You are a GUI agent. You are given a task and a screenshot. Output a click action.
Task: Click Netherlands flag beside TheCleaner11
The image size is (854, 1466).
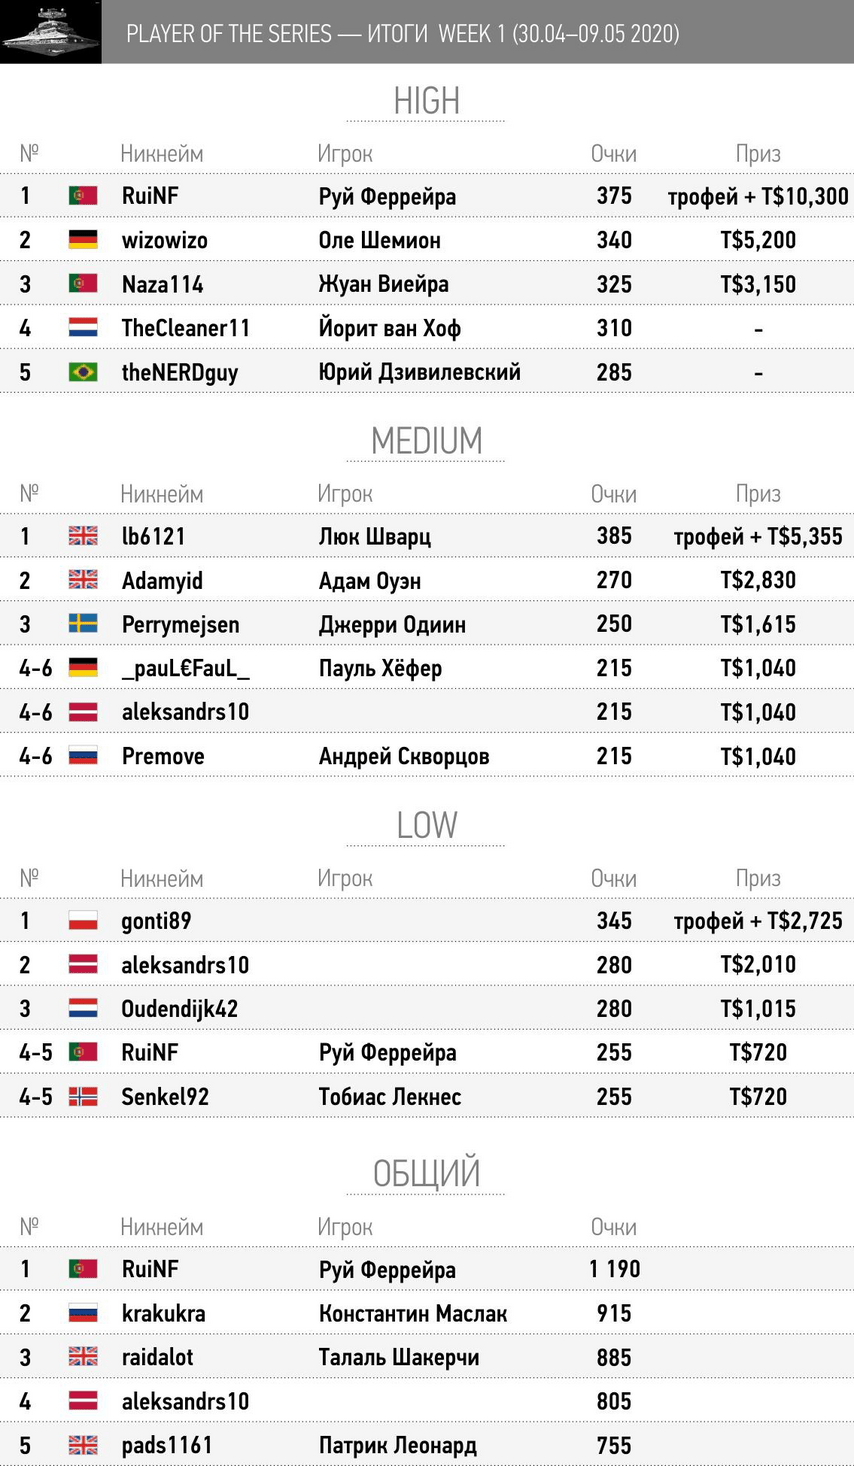(83, 328)
